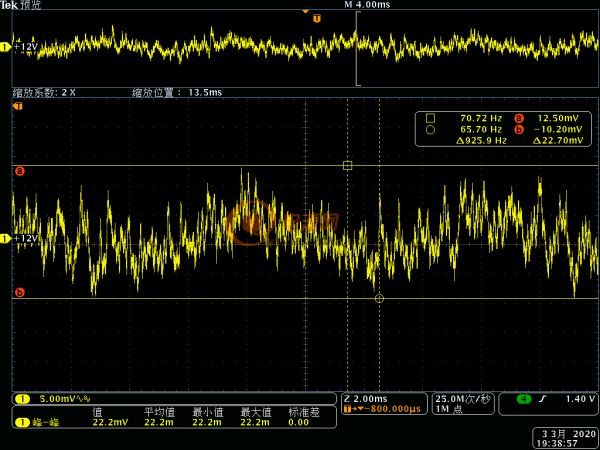Click the +12V label in the overview strip
Screen dimensions: 600x450
26,47
